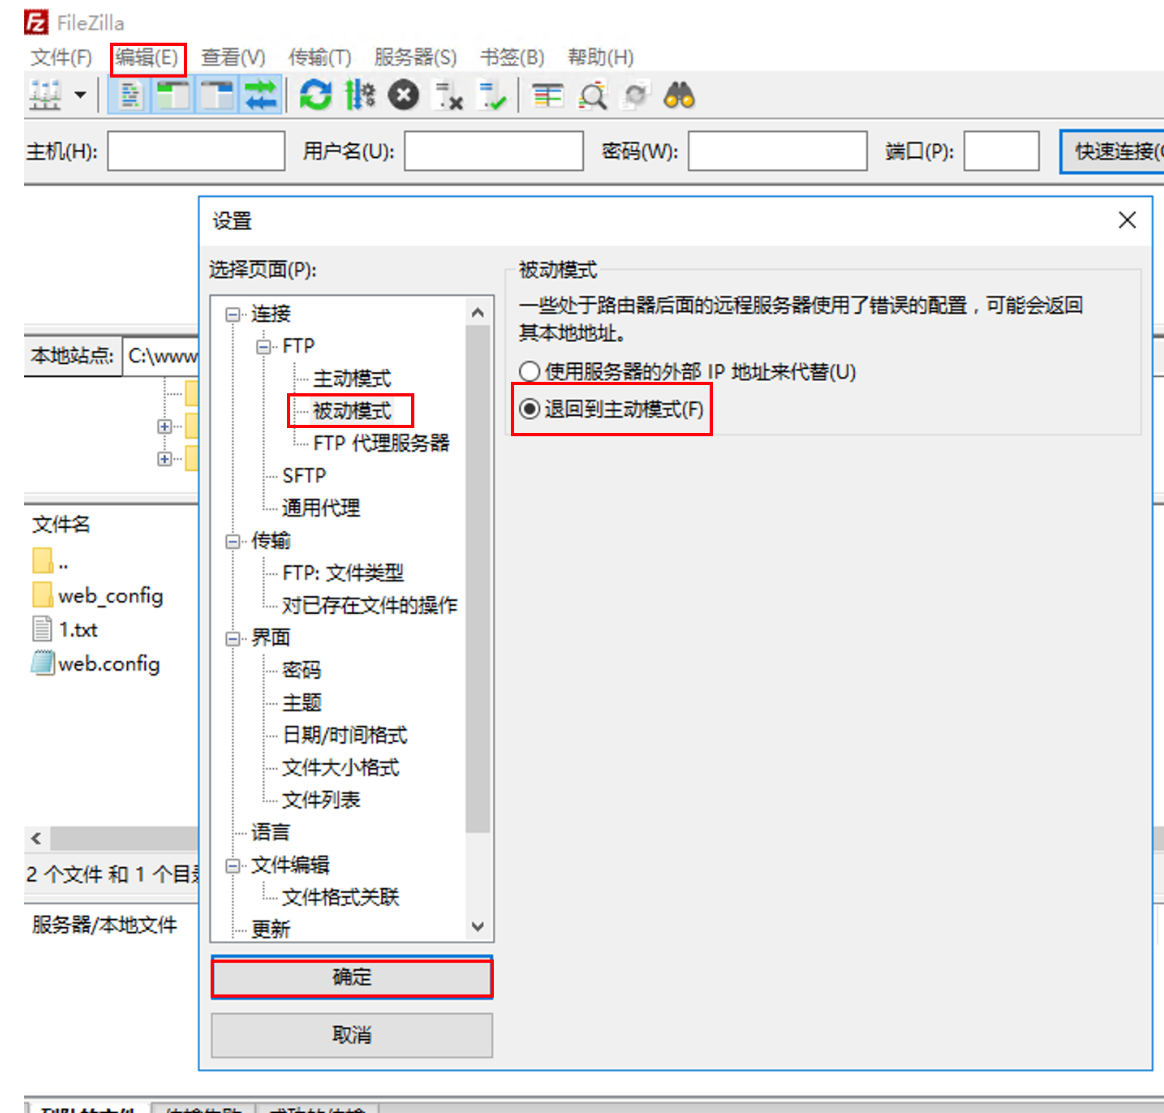Click the cancel current operation icon
This screenshot has height=1113, width=1164.
click(x=403, y=96)
